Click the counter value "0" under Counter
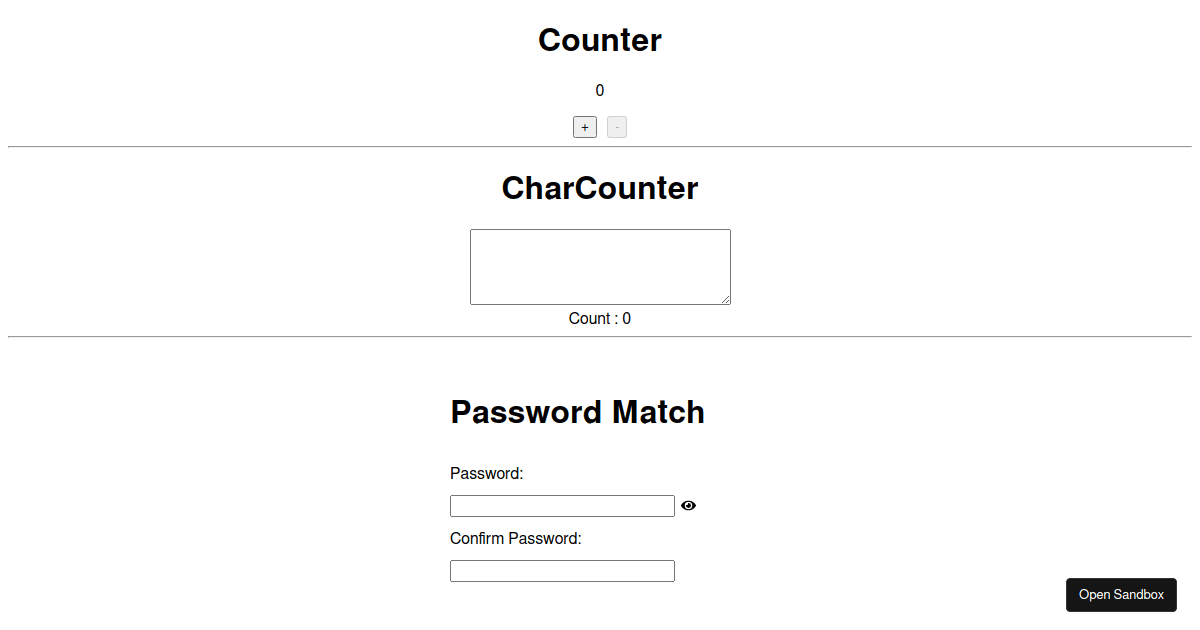 [x=600, y=91]
